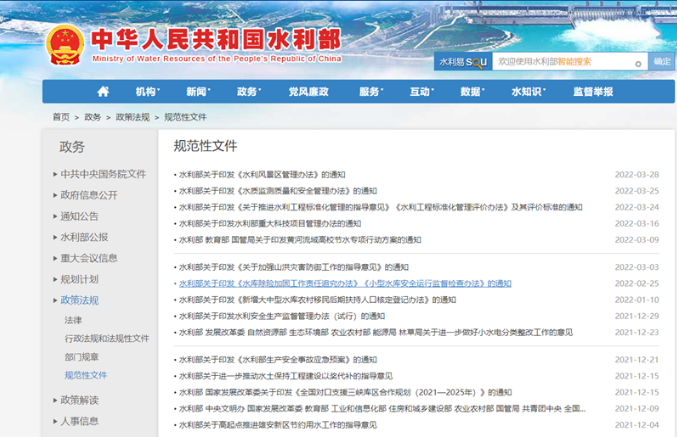Open the 水知识 navigation menu

point(528,92)
